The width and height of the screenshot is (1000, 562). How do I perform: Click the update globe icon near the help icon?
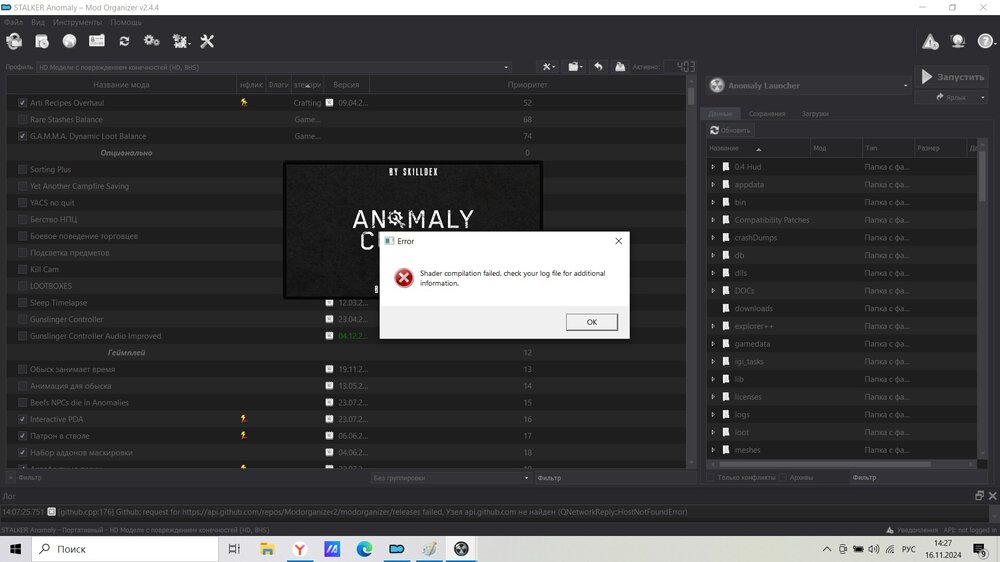(x=958, y=41)
